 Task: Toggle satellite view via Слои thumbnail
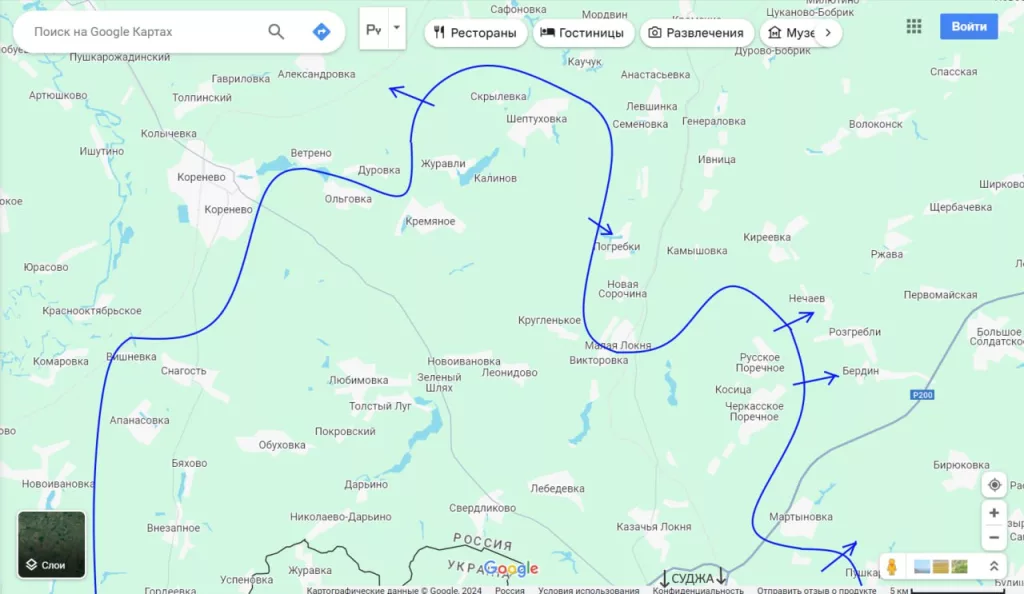click(x=52, y=544)
